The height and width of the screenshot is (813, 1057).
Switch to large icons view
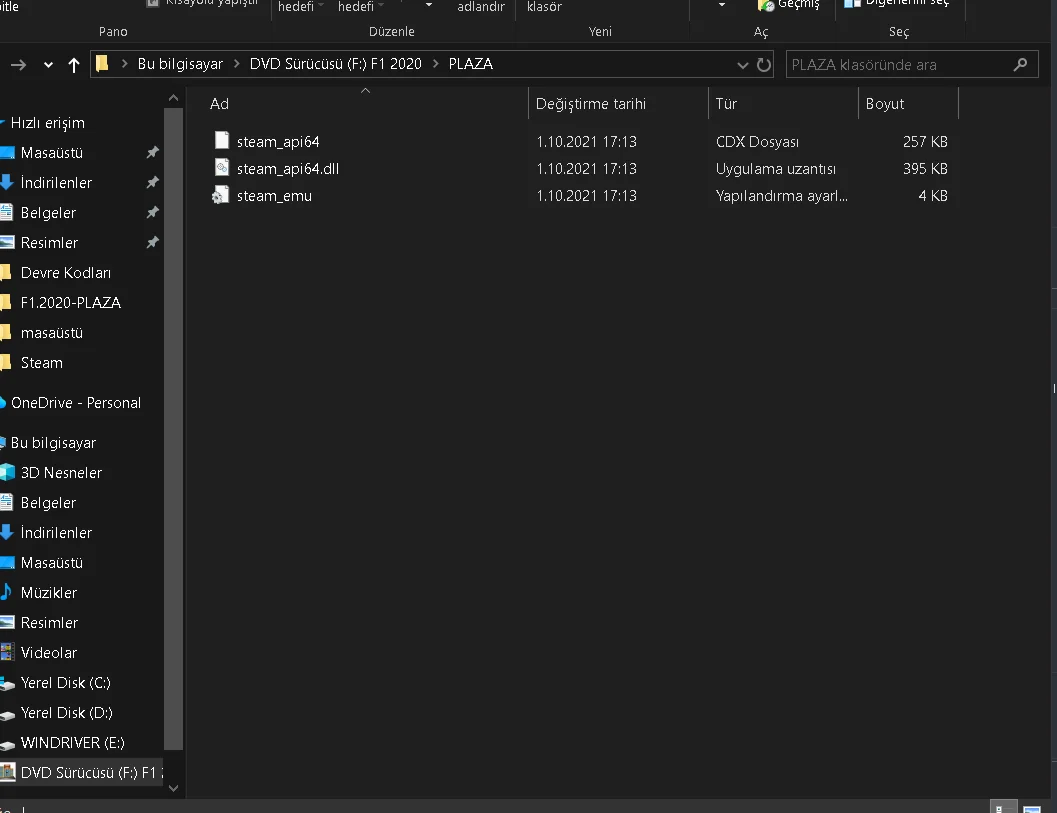point(1031,808)
